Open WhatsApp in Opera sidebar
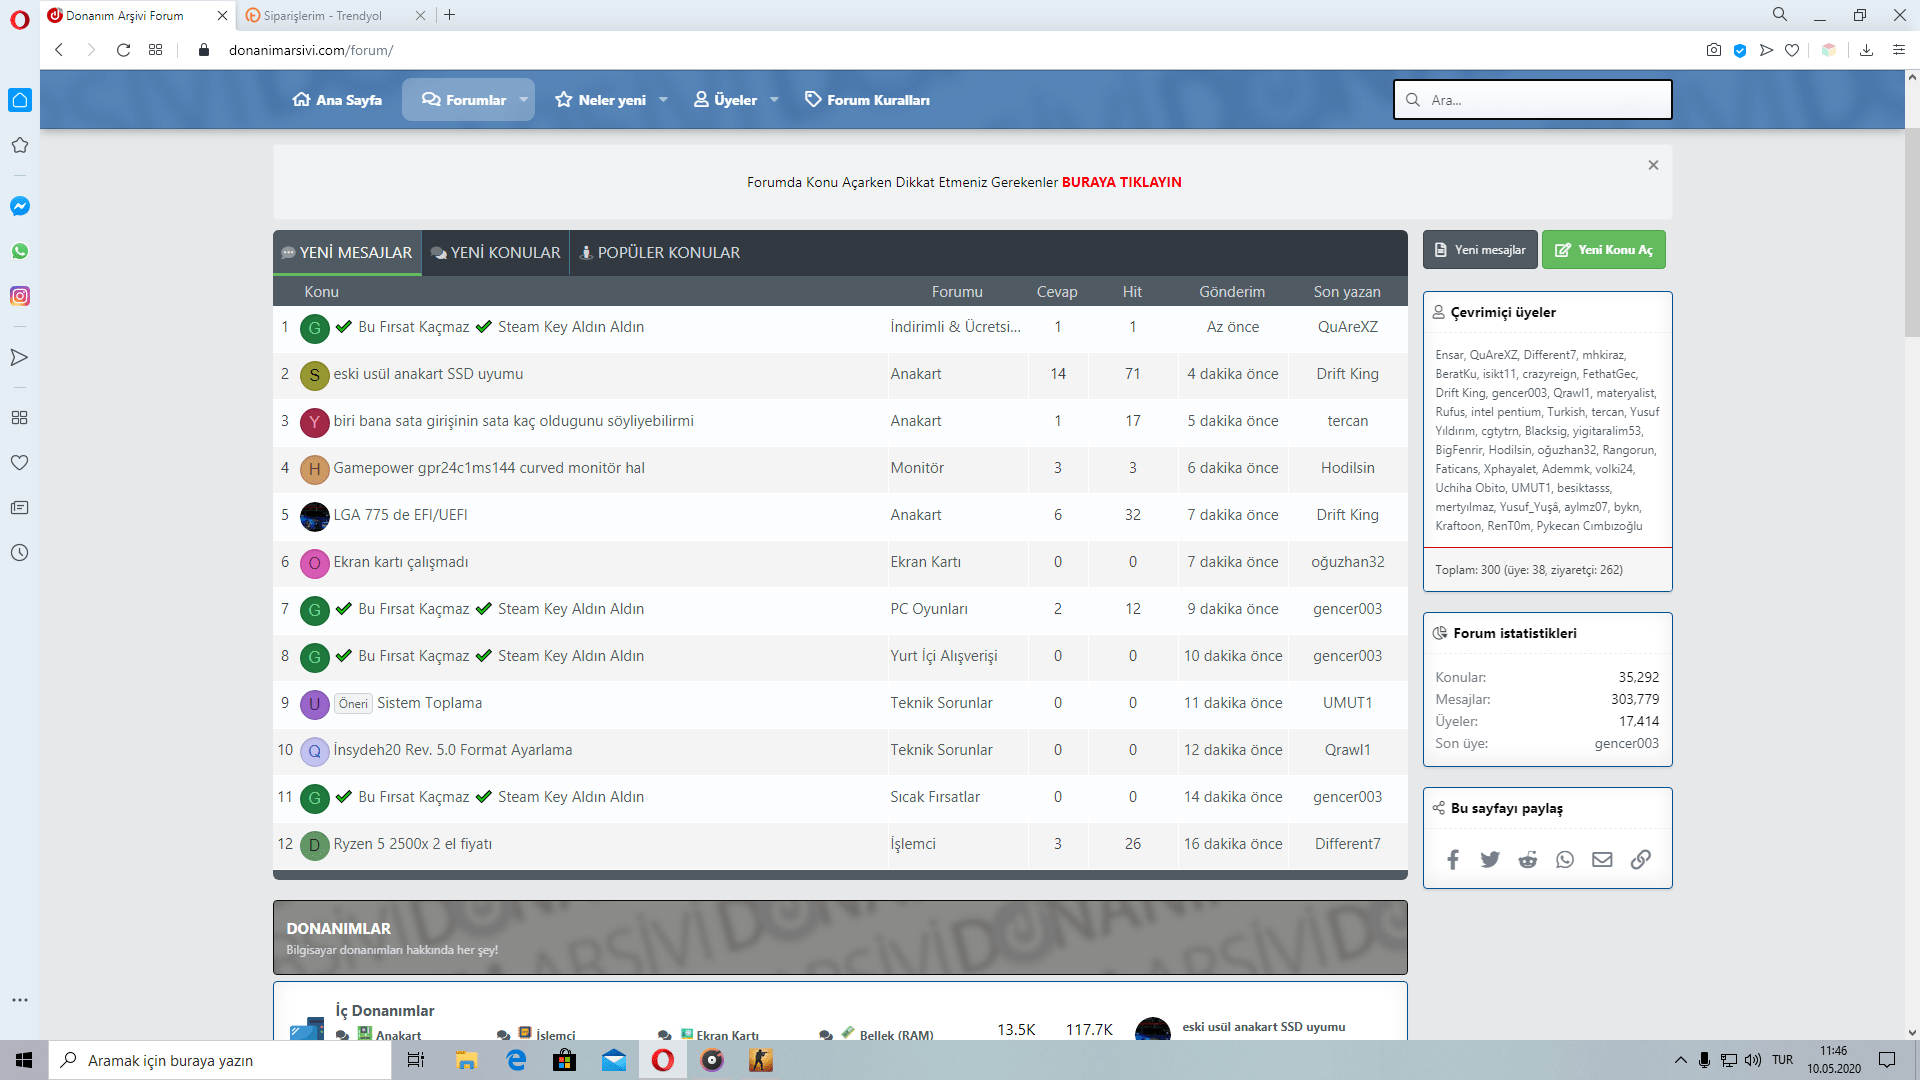Screen dimensions: 1920x1080 [20, 251]
